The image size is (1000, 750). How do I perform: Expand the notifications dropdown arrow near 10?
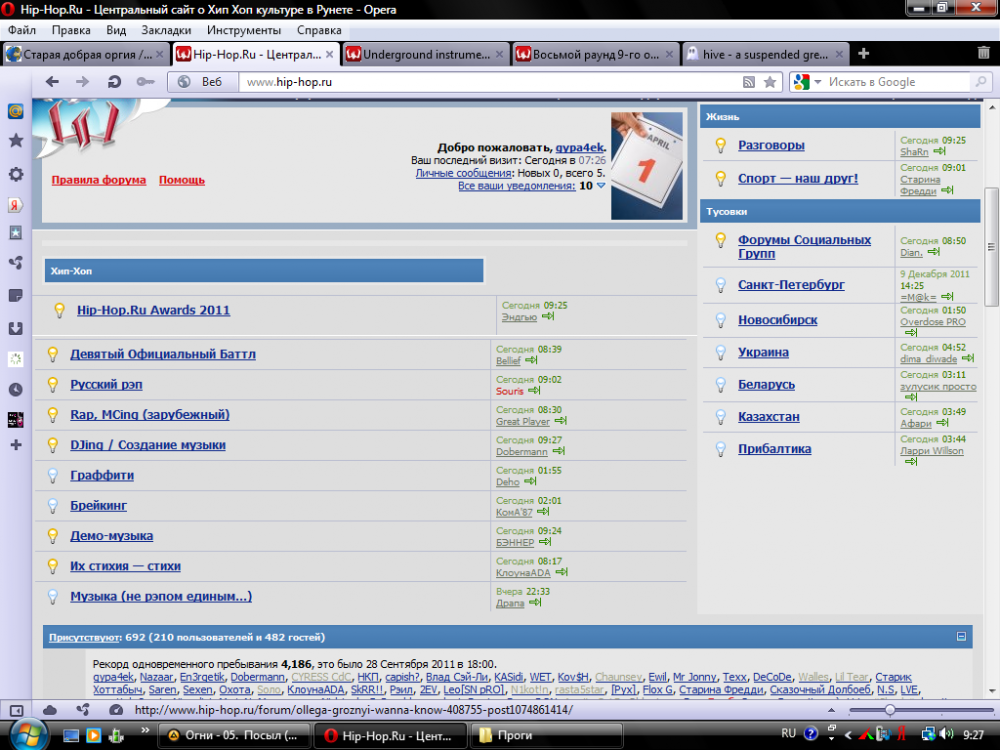point(601,186)
